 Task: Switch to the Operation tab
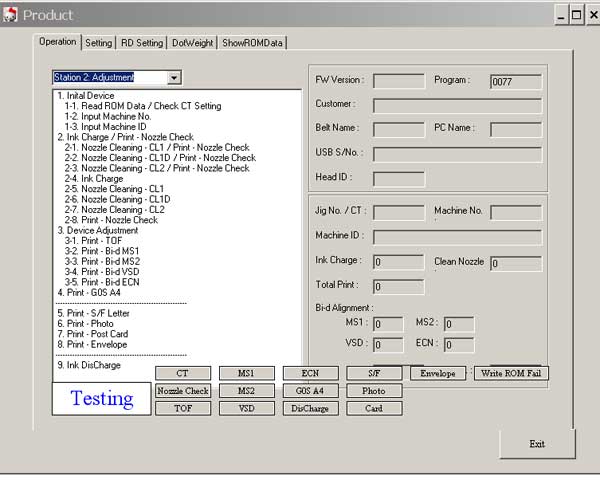point(58,42)
